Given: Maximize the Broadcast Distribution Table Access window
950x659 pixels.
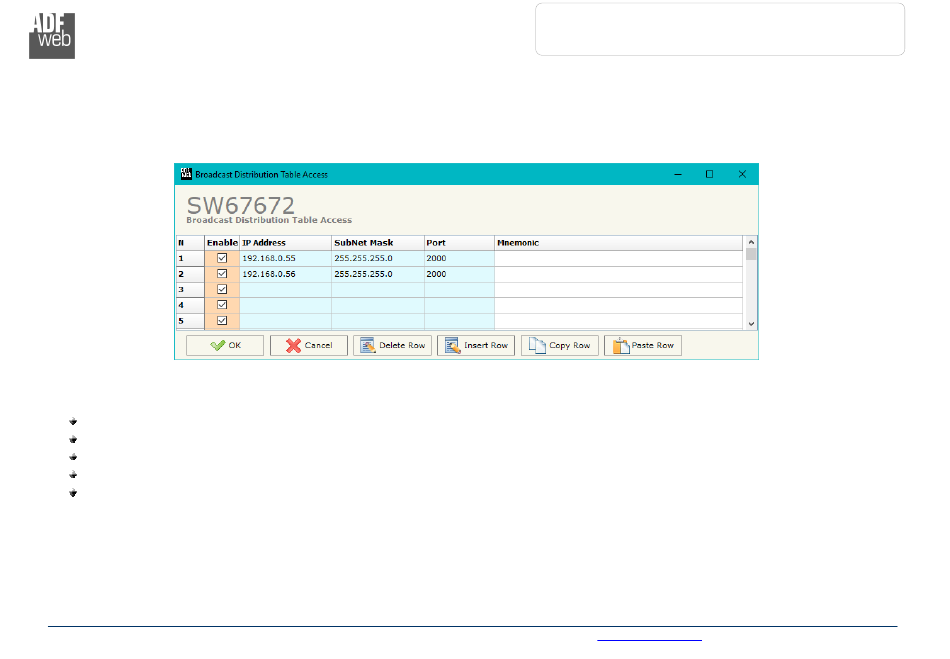Looking at the screenshot, I should [709, 174].
